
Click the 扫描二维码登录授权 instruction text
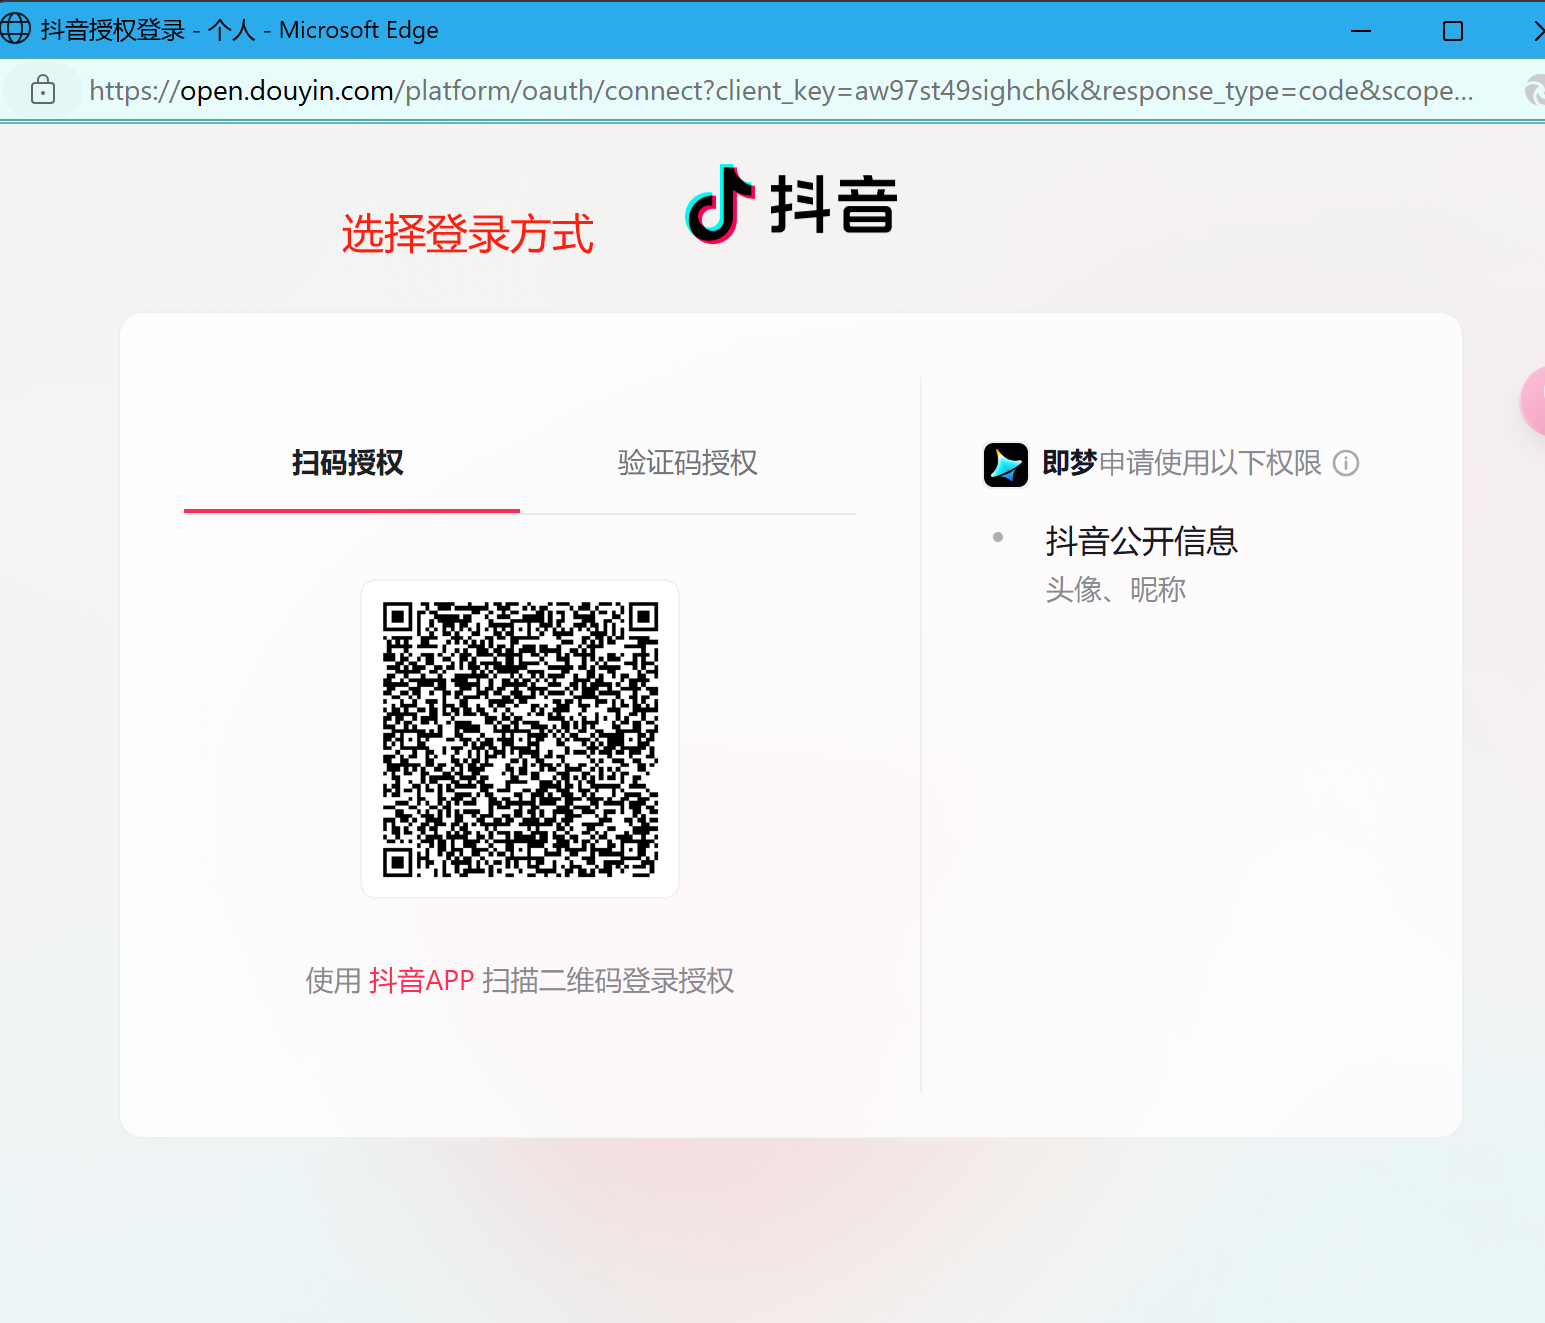tap(608, 980)
